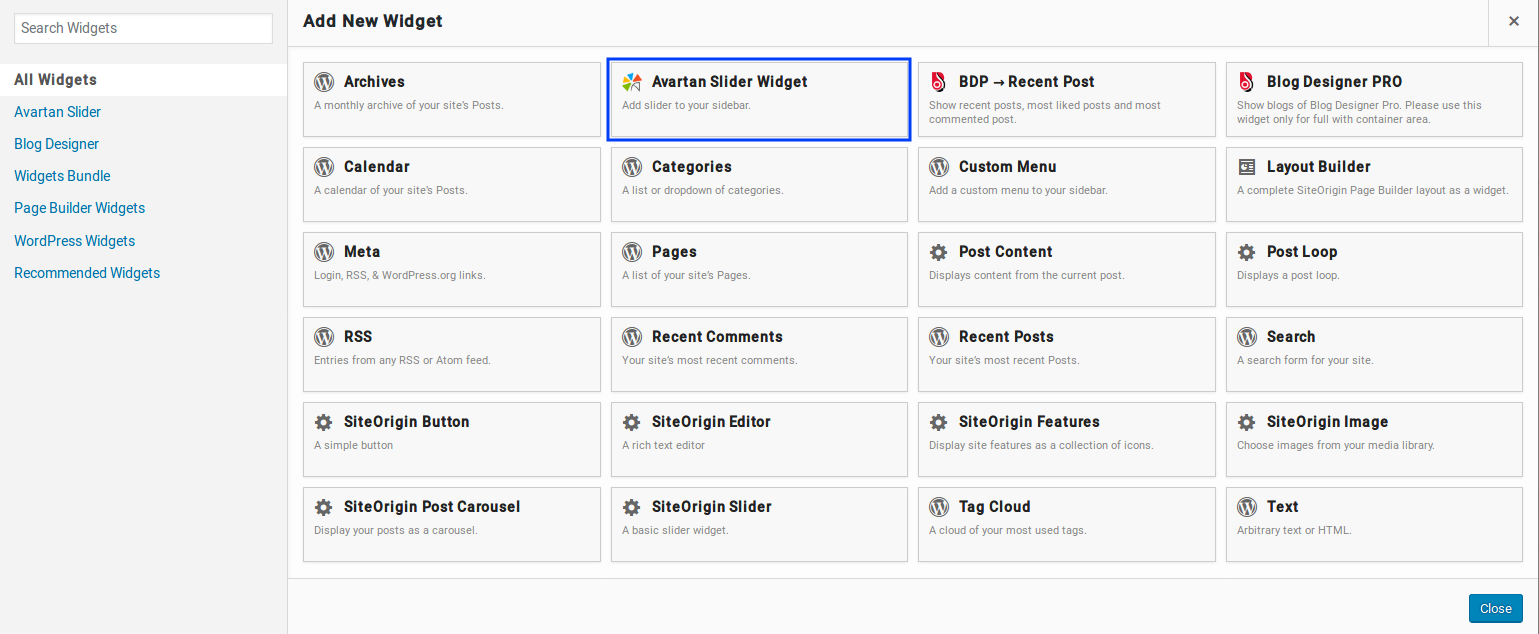Select the Pages widget title
Viewport: 1539px width, 634px height.
[674, 252]
